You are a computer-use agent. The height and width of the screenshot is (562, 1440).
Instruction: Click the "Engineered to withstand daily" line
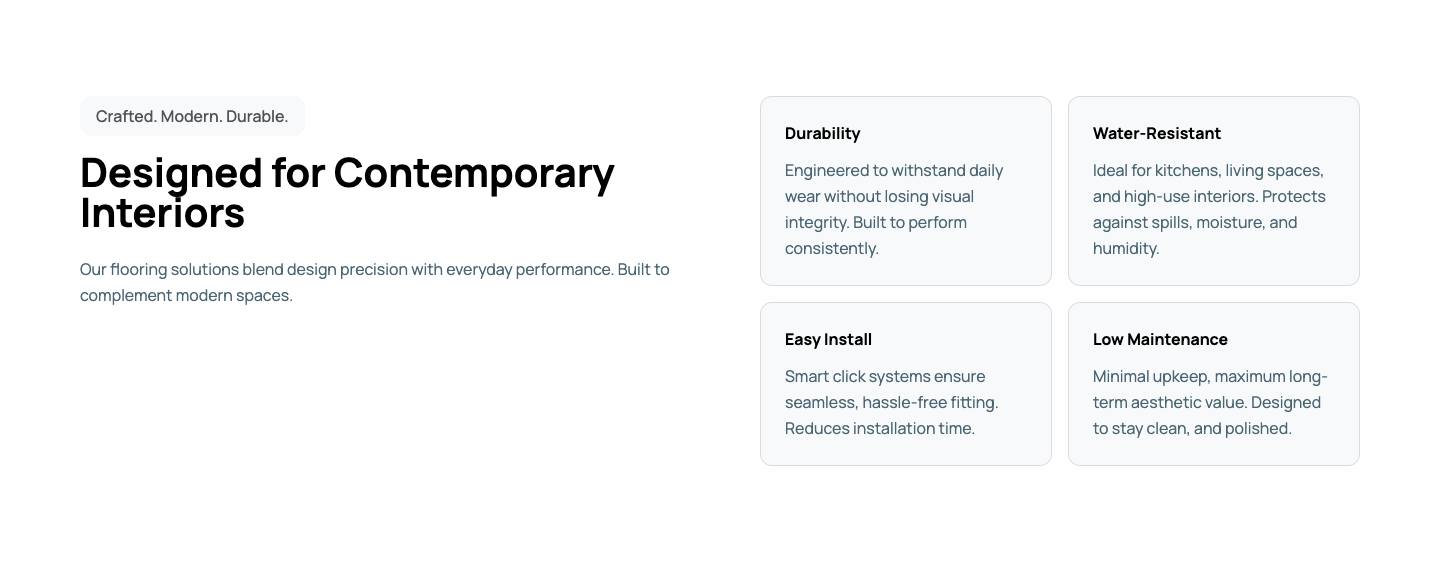(x=893, y=171)
